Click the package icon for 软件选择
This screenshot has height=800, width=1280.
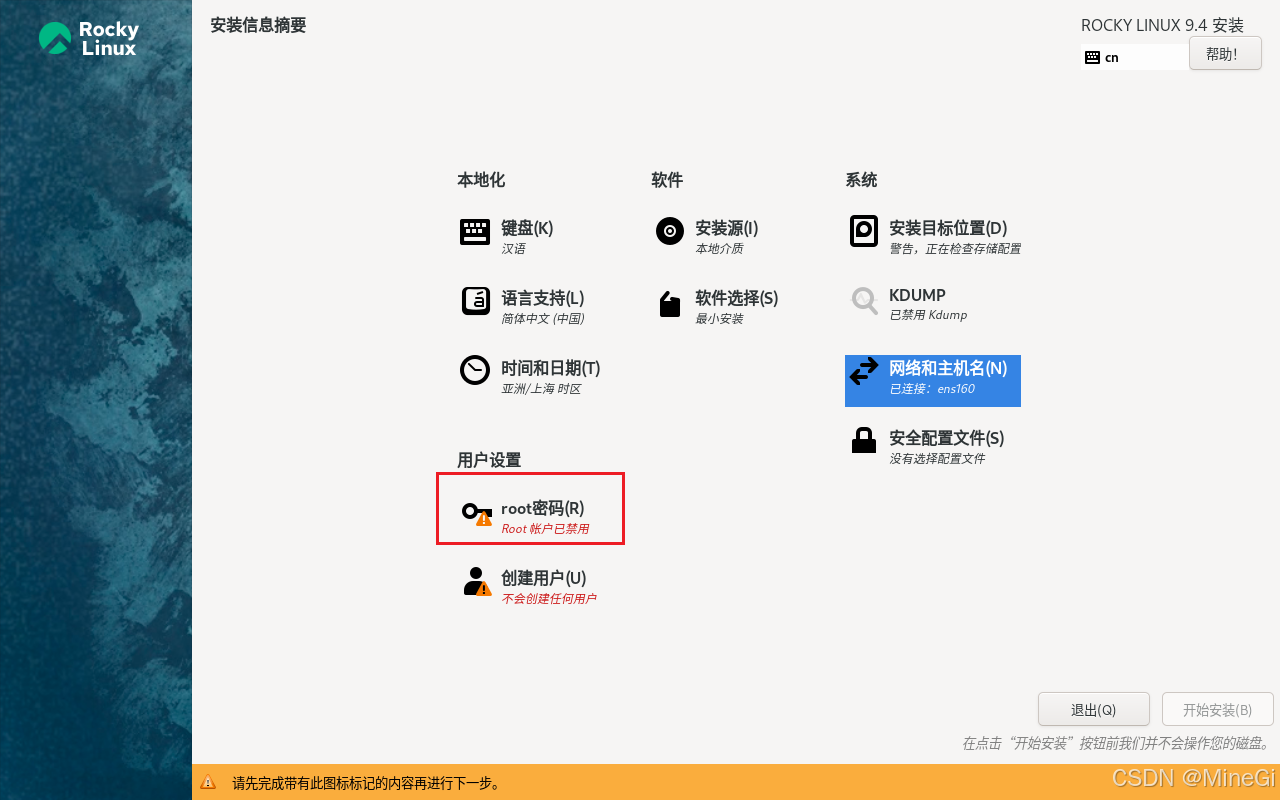click(x=669, y=304)
